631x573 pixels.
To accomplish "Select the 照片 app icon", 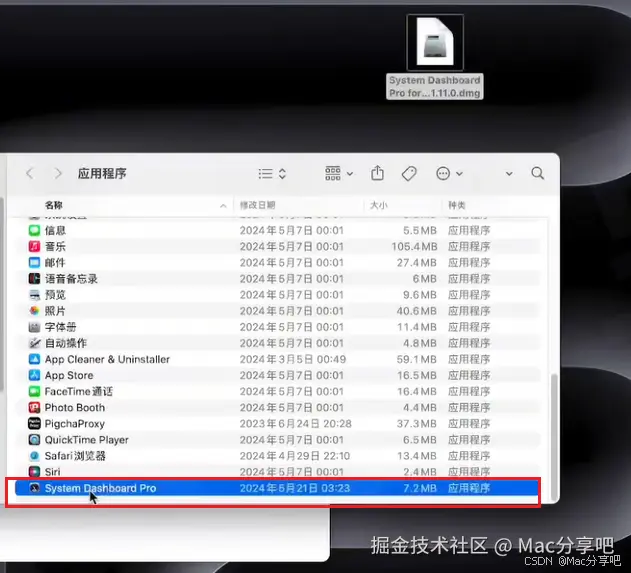I will pyautogui.click(x=35, y=311).
